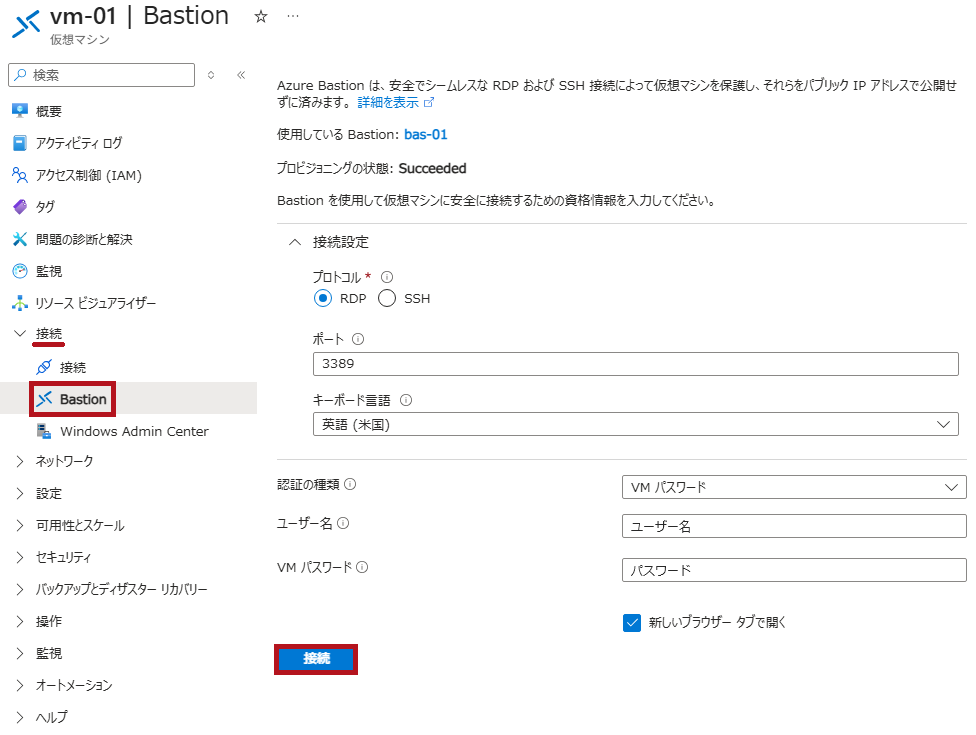Collapse the 接続 group chevron in sidebar
This screenshot has height=735, width=976.
(x=20, y=334)
